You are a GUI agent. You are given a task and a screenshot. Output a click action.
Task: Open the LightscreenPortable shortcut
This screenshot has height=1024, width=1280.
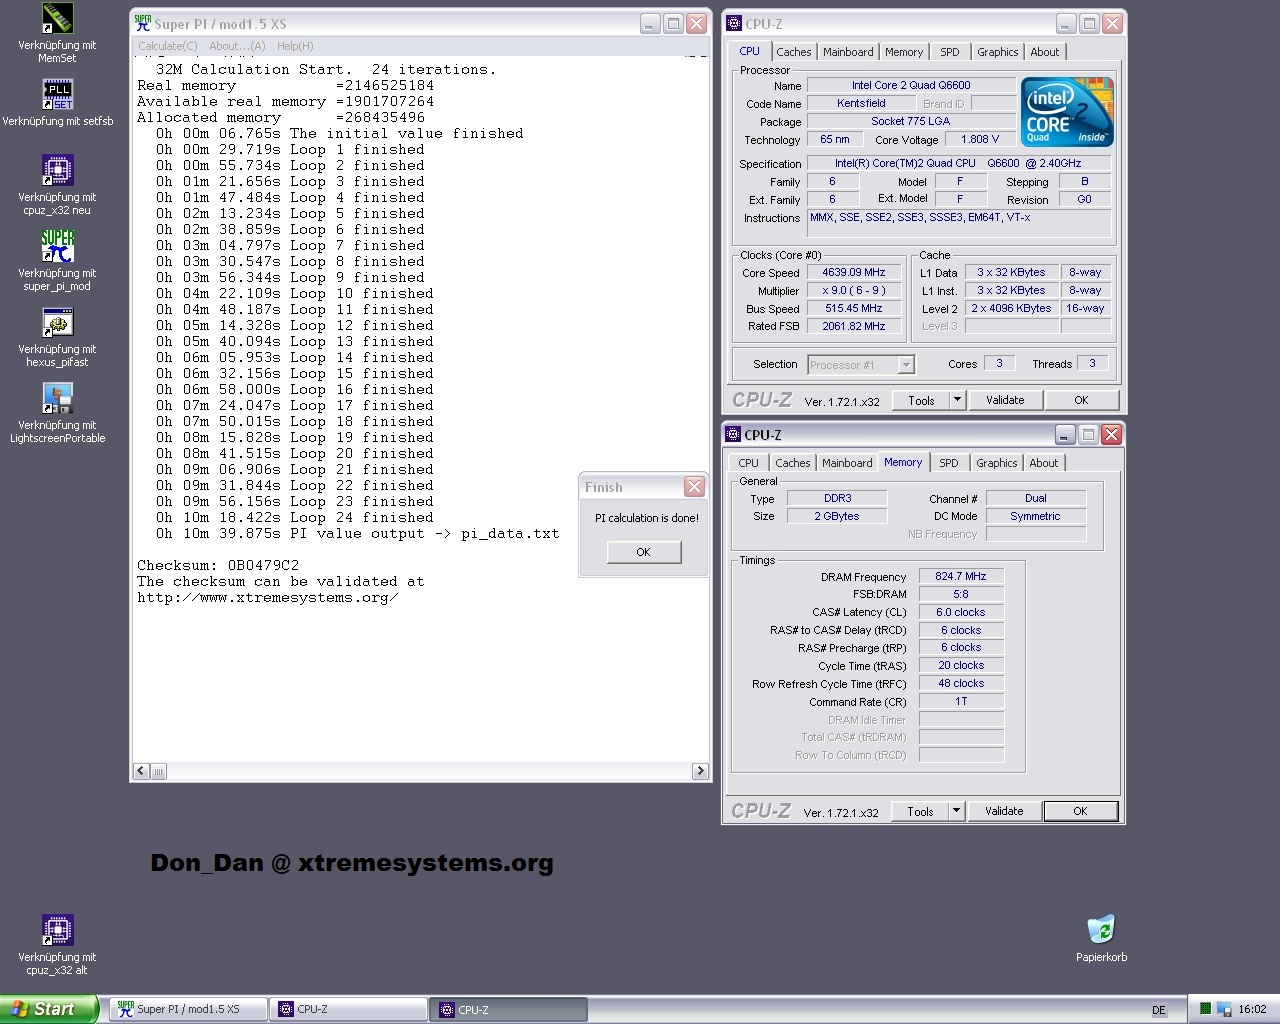pyautogui.click(x=57, y=399)
